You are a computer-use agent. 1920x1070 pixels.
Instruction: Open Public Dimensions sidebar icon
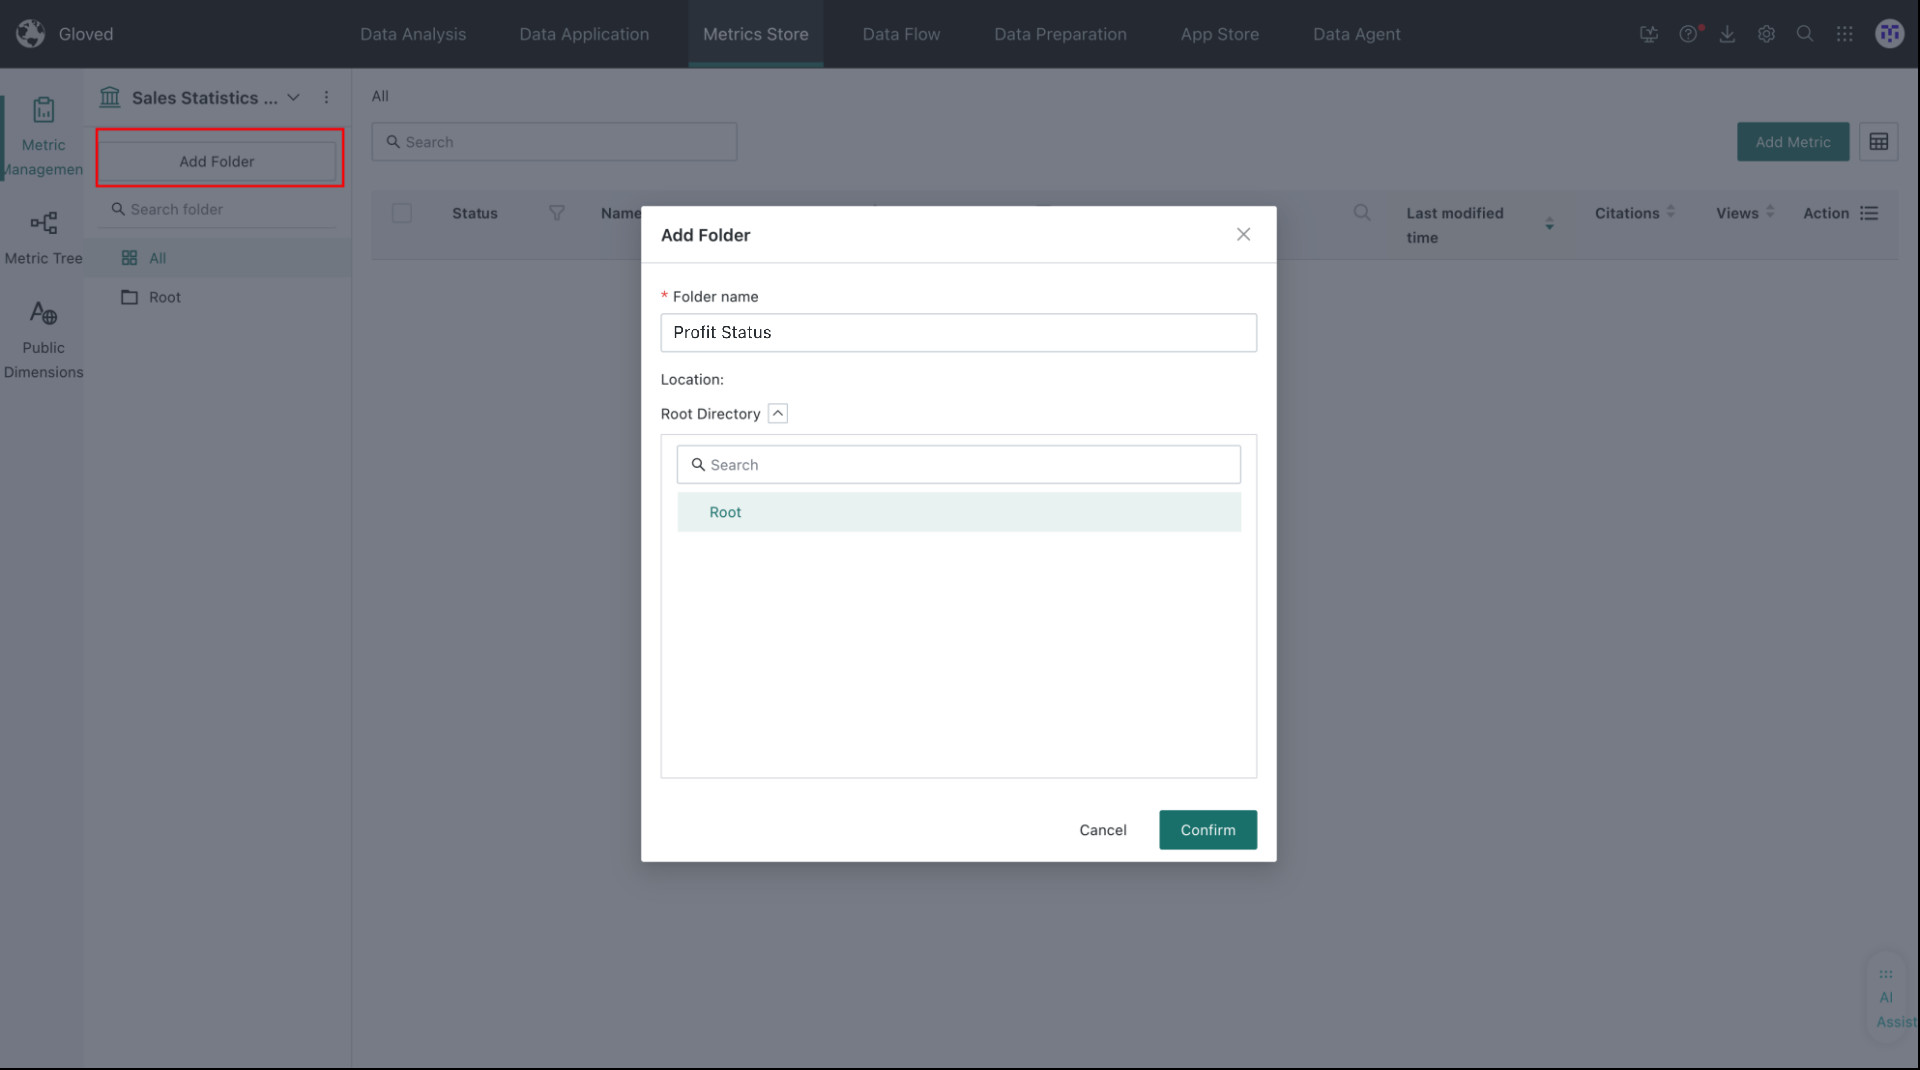tap(43, 313)
